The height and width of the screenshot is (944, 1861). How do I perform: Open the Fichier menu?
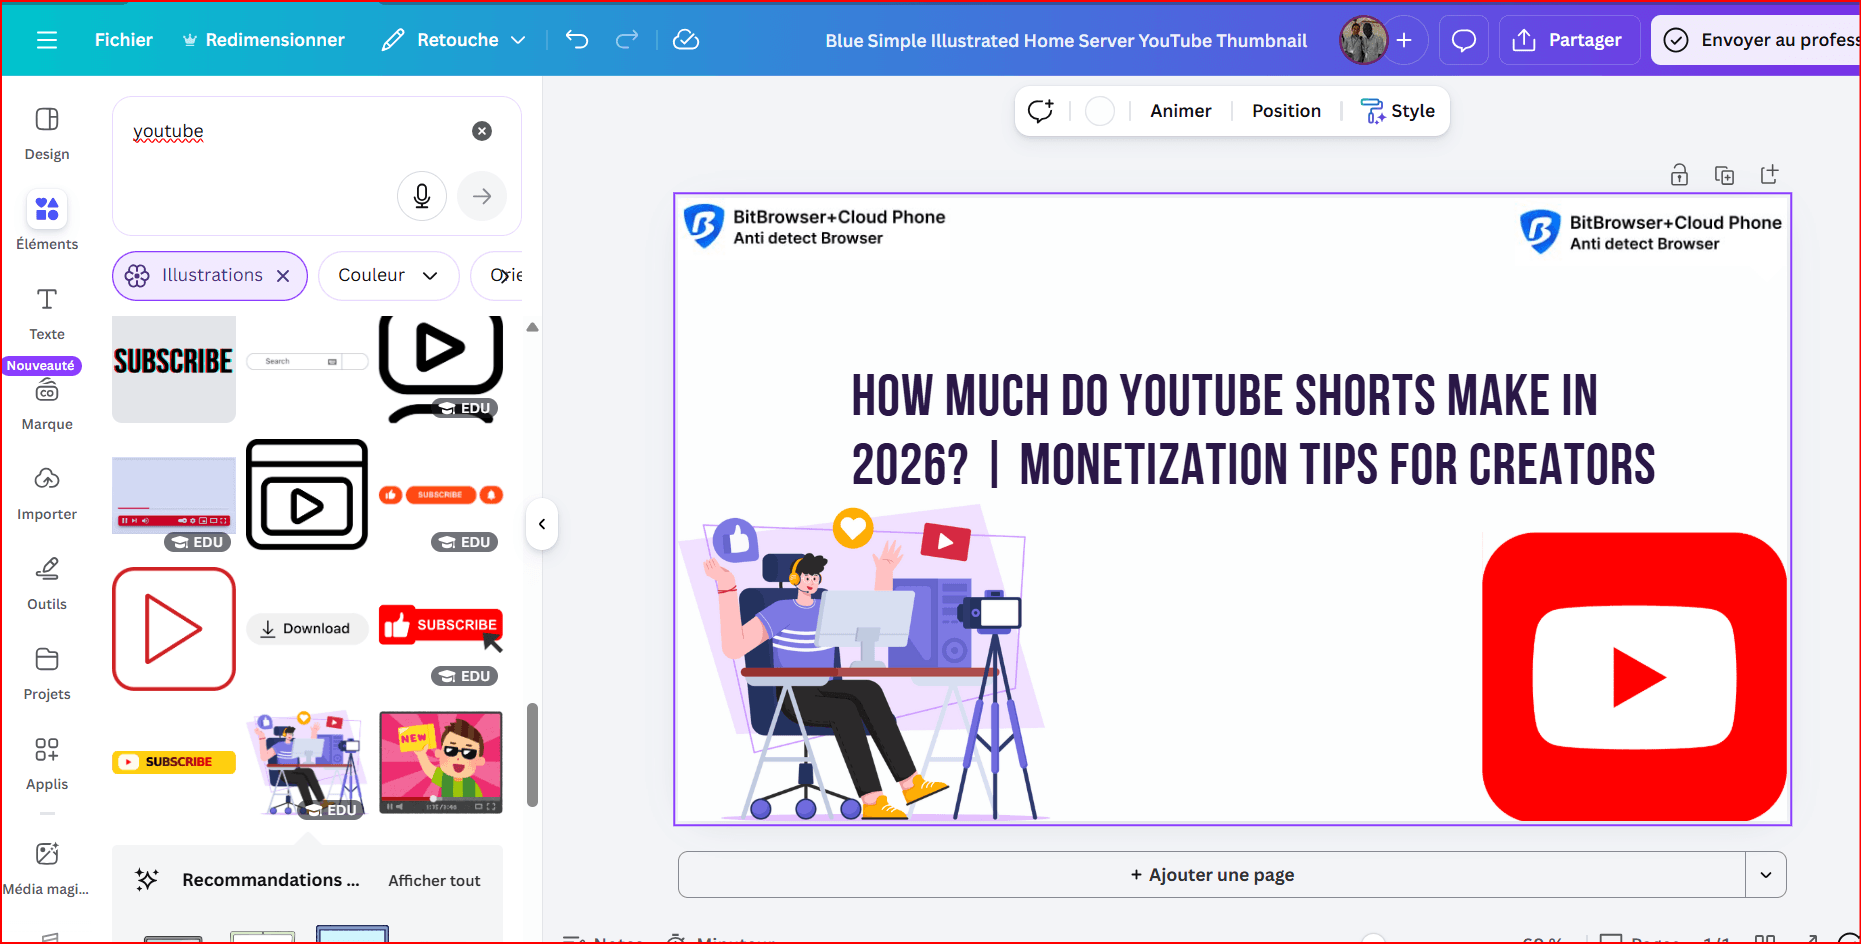pyautogui.click(x=124, y=40)
